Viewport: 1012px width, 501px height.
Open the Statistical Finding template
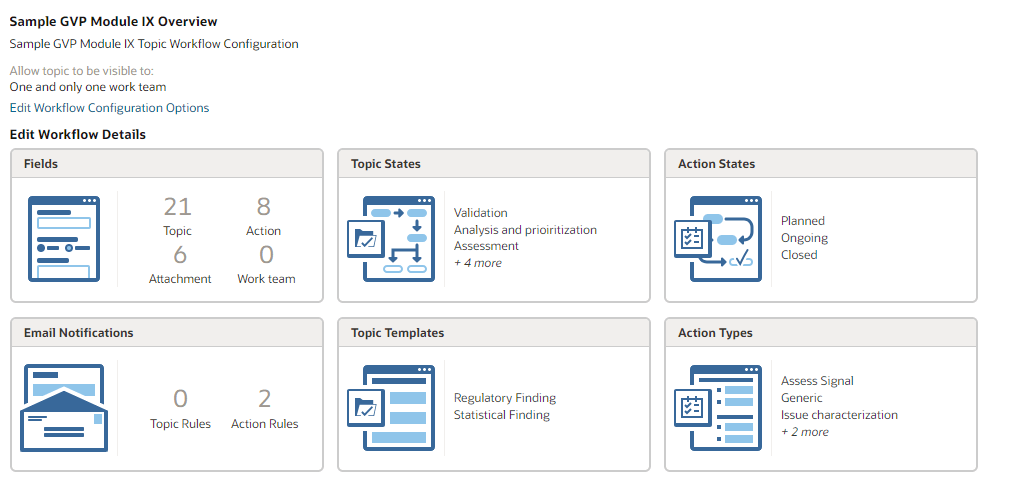pyautogui.click(x=502, y=415)
